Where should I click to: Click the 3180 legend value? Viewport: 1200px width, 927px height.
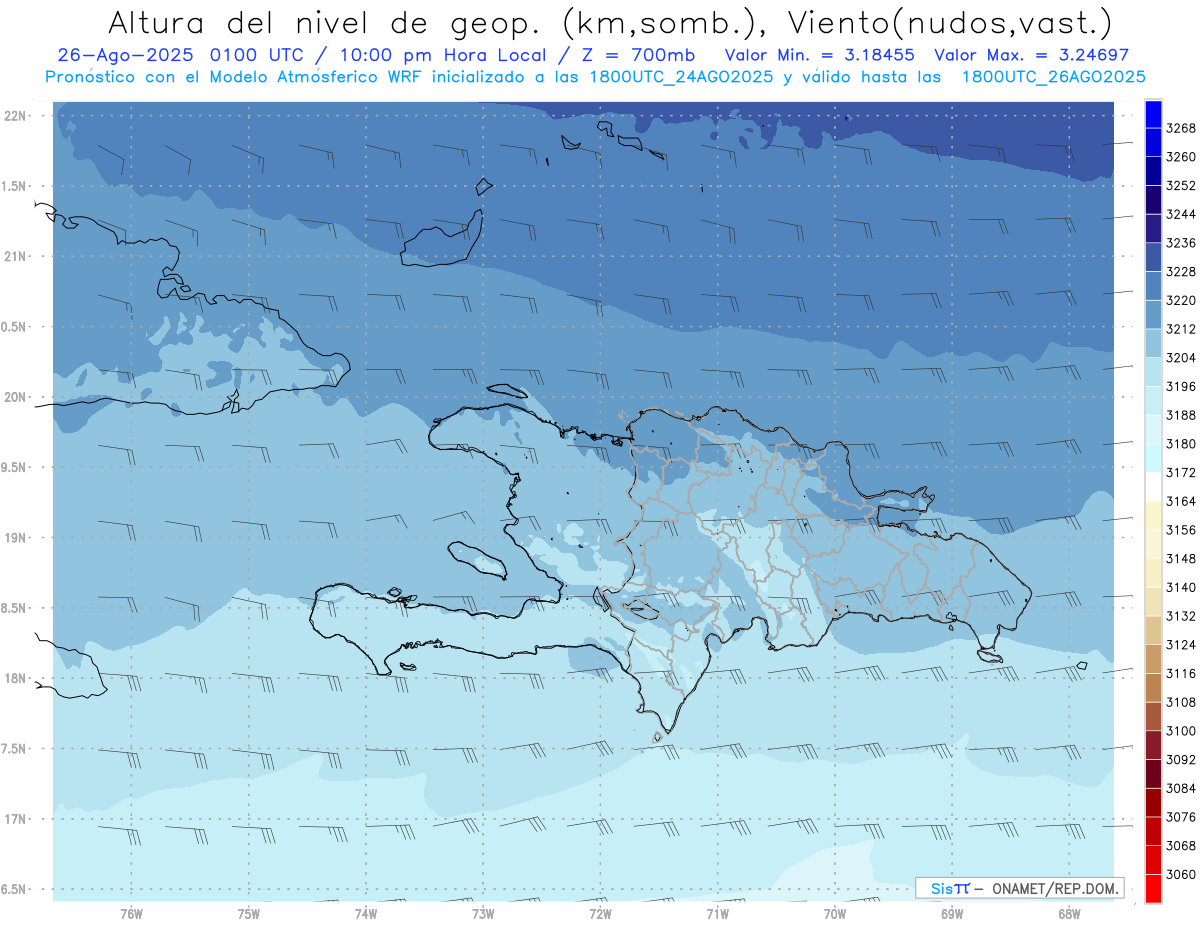click(x=1181, y=444)
